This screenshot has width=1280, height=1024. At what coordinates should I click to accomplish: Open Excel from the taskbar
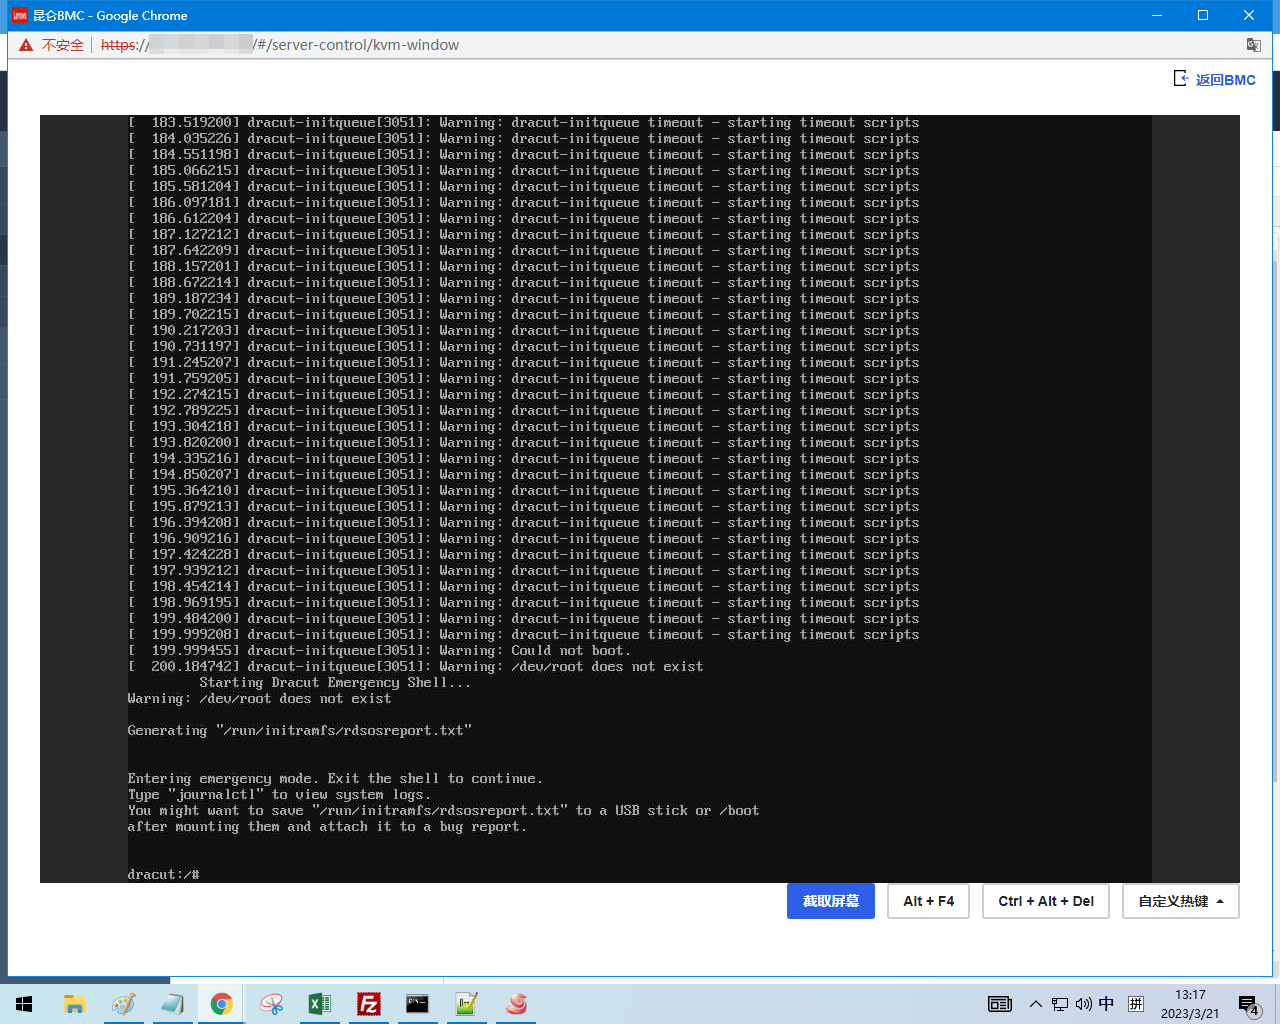[320, 1004]
